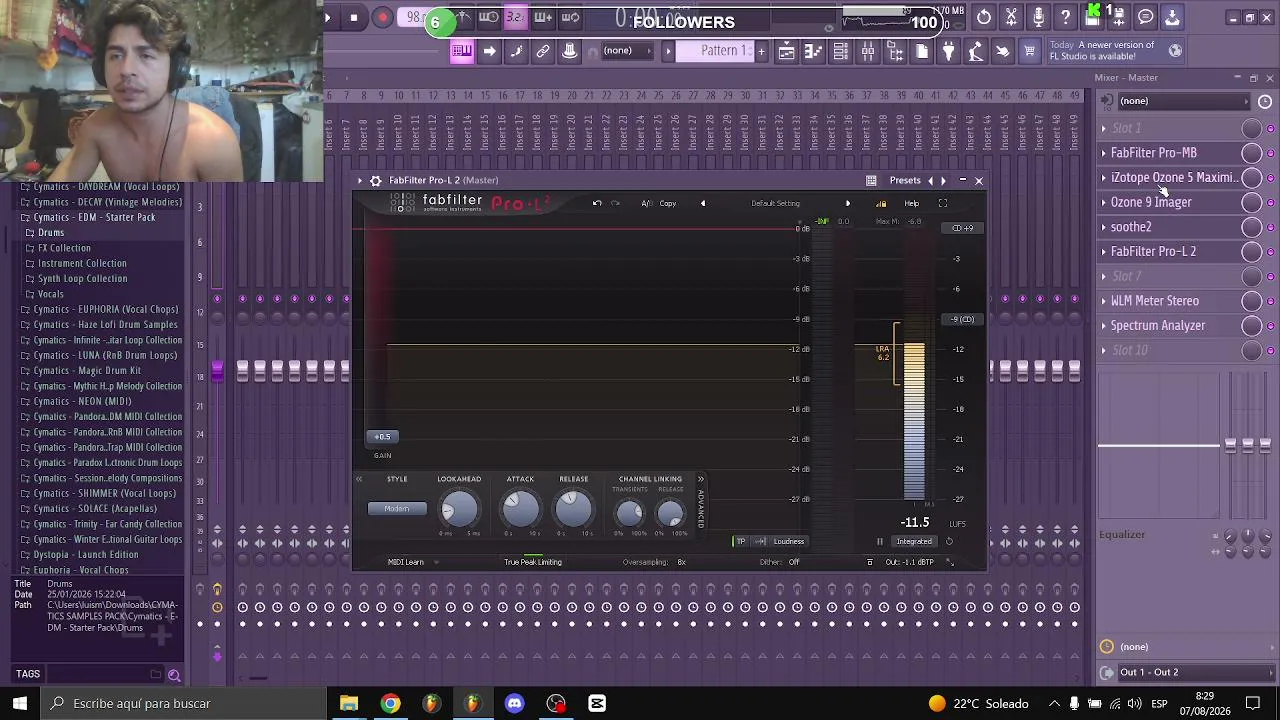
Task: Open the Integrated loudness mode dropdown
Action: [914, 542]
